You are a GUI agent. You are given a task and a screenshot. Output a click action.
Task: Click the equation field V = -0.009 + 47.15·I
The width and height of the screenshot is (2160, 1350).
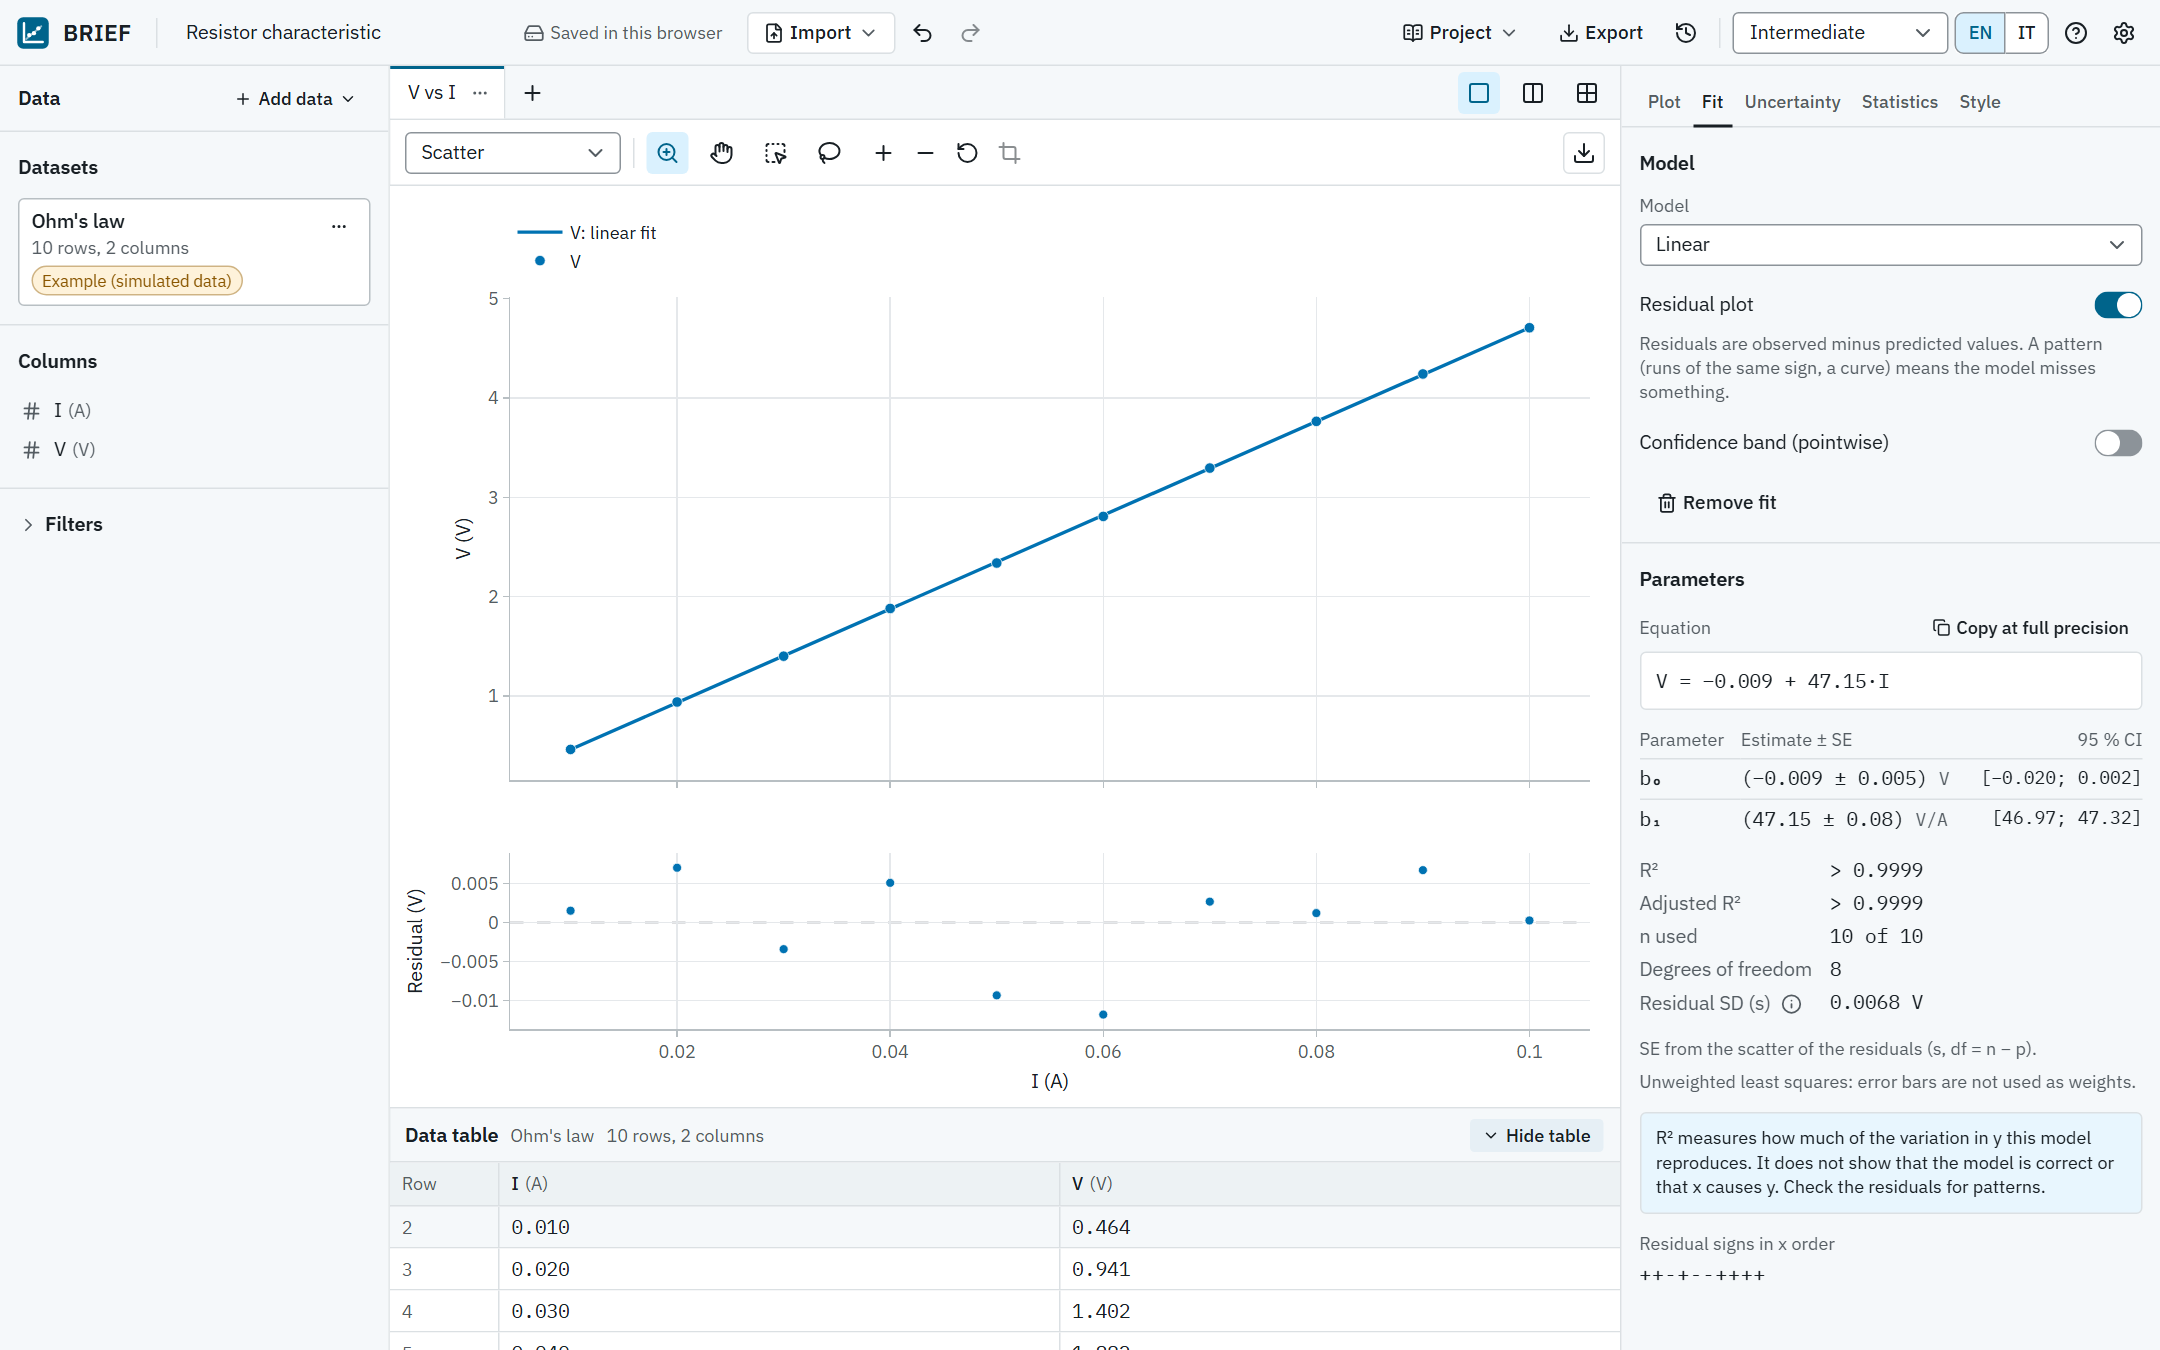1890,682
